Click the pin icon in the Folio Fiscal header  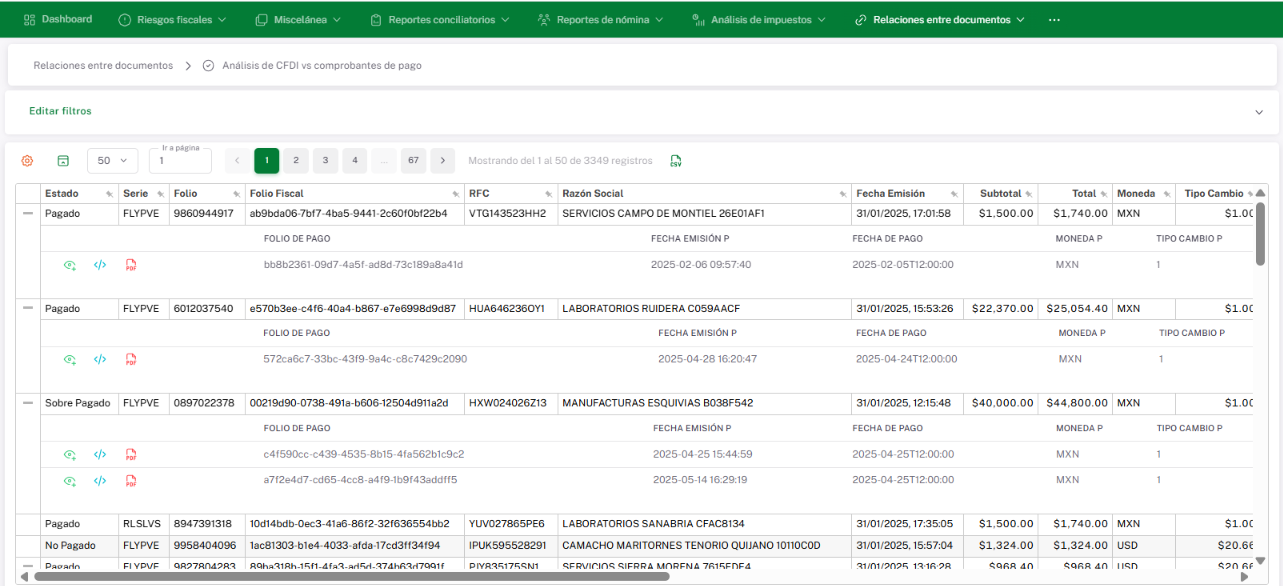456,194
